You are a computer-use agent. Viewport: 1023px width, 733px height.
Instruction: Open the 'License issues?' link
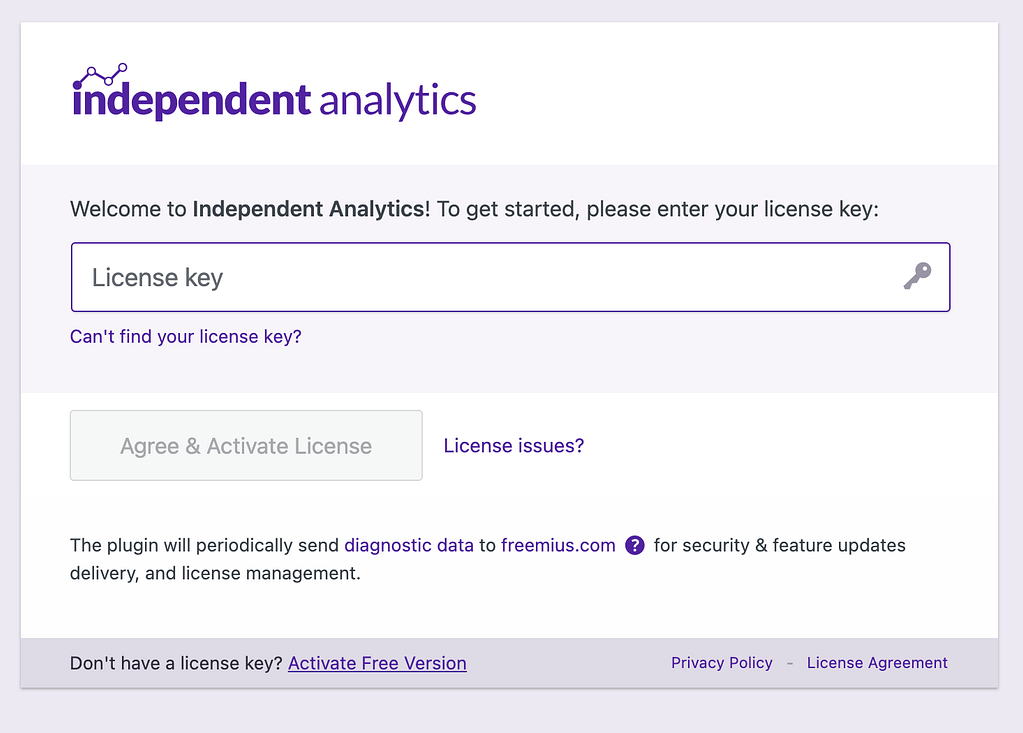[x=513, y=446]
